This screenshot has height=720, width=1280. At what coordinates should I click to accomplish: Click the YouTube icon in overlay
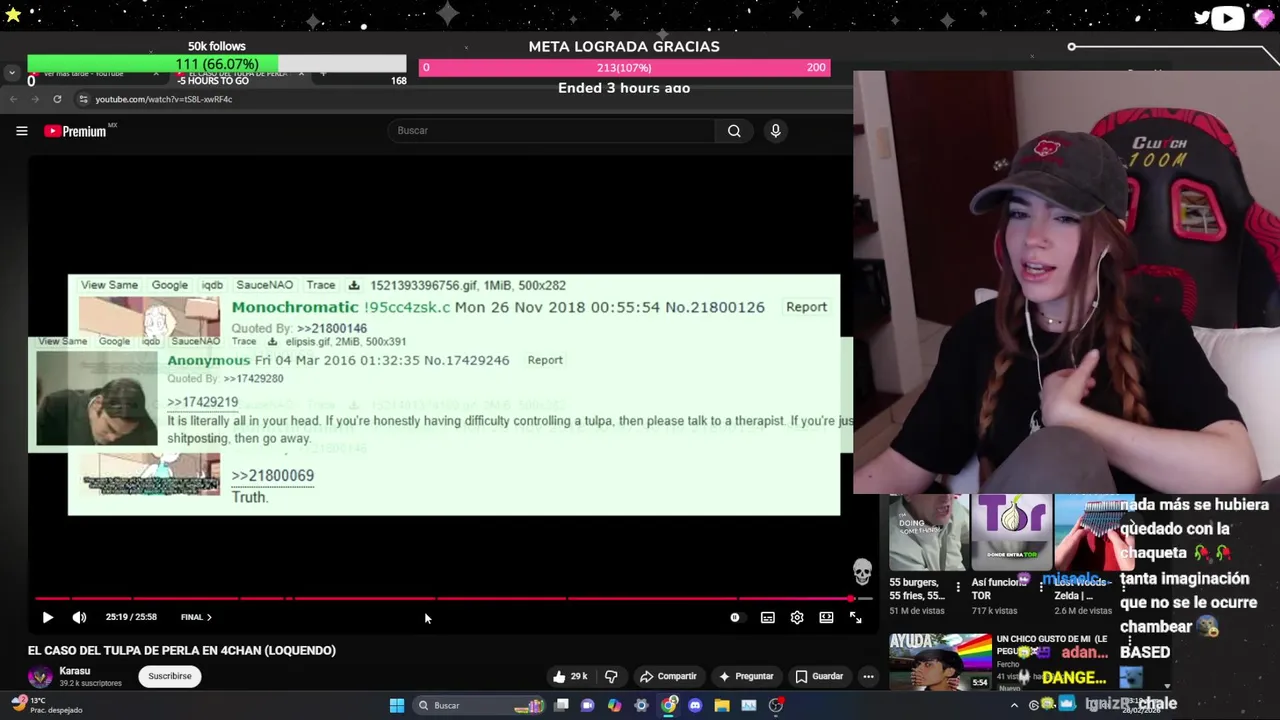tap(1228, 17)
